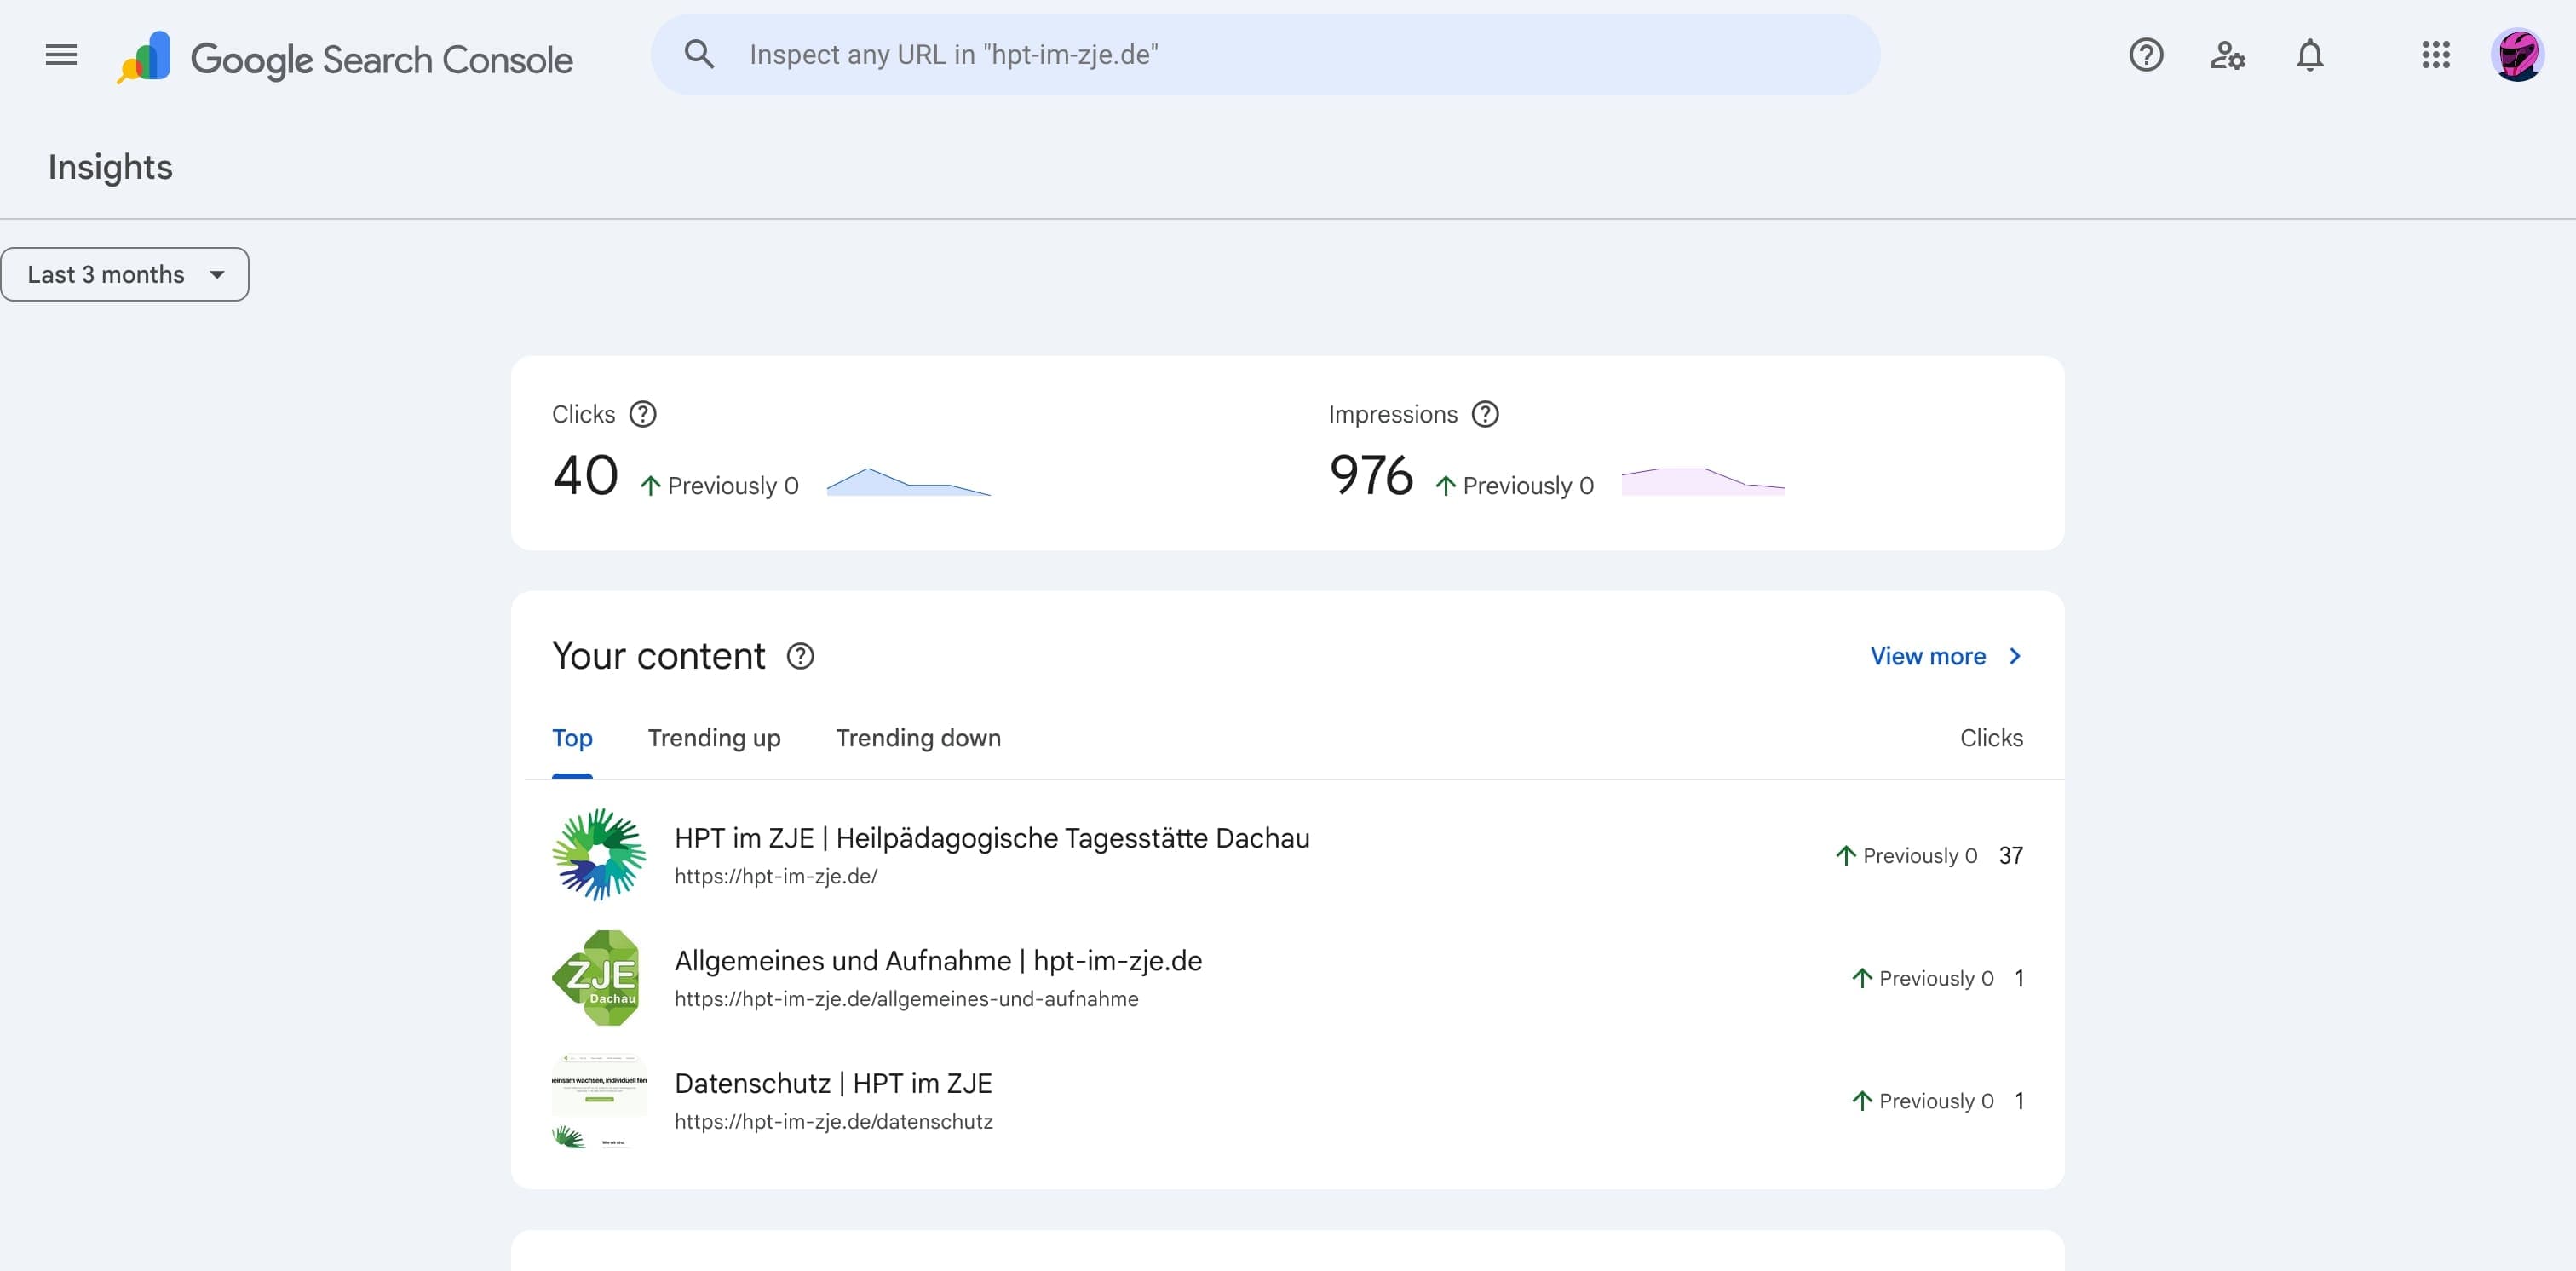Click the Clicks sparkline chart
This screenshot has height=1271, width=2576.
pyautogui.click(x=908, y=483)
